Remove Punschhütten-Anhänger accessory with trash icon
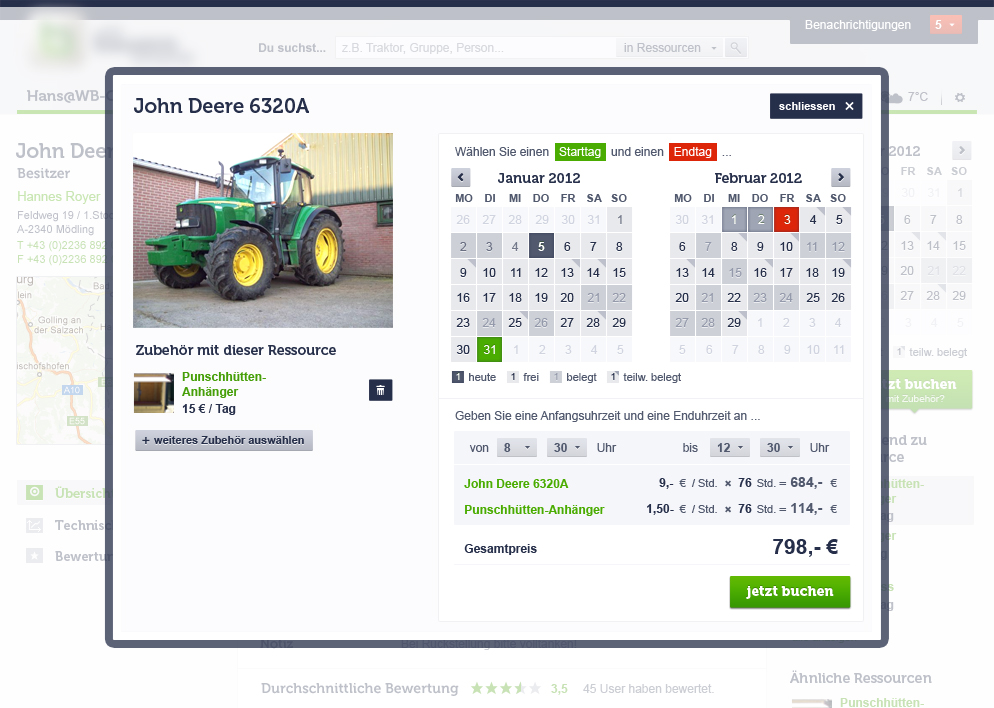This screenshot has height=708, width=994. click(x=380, y=390)
